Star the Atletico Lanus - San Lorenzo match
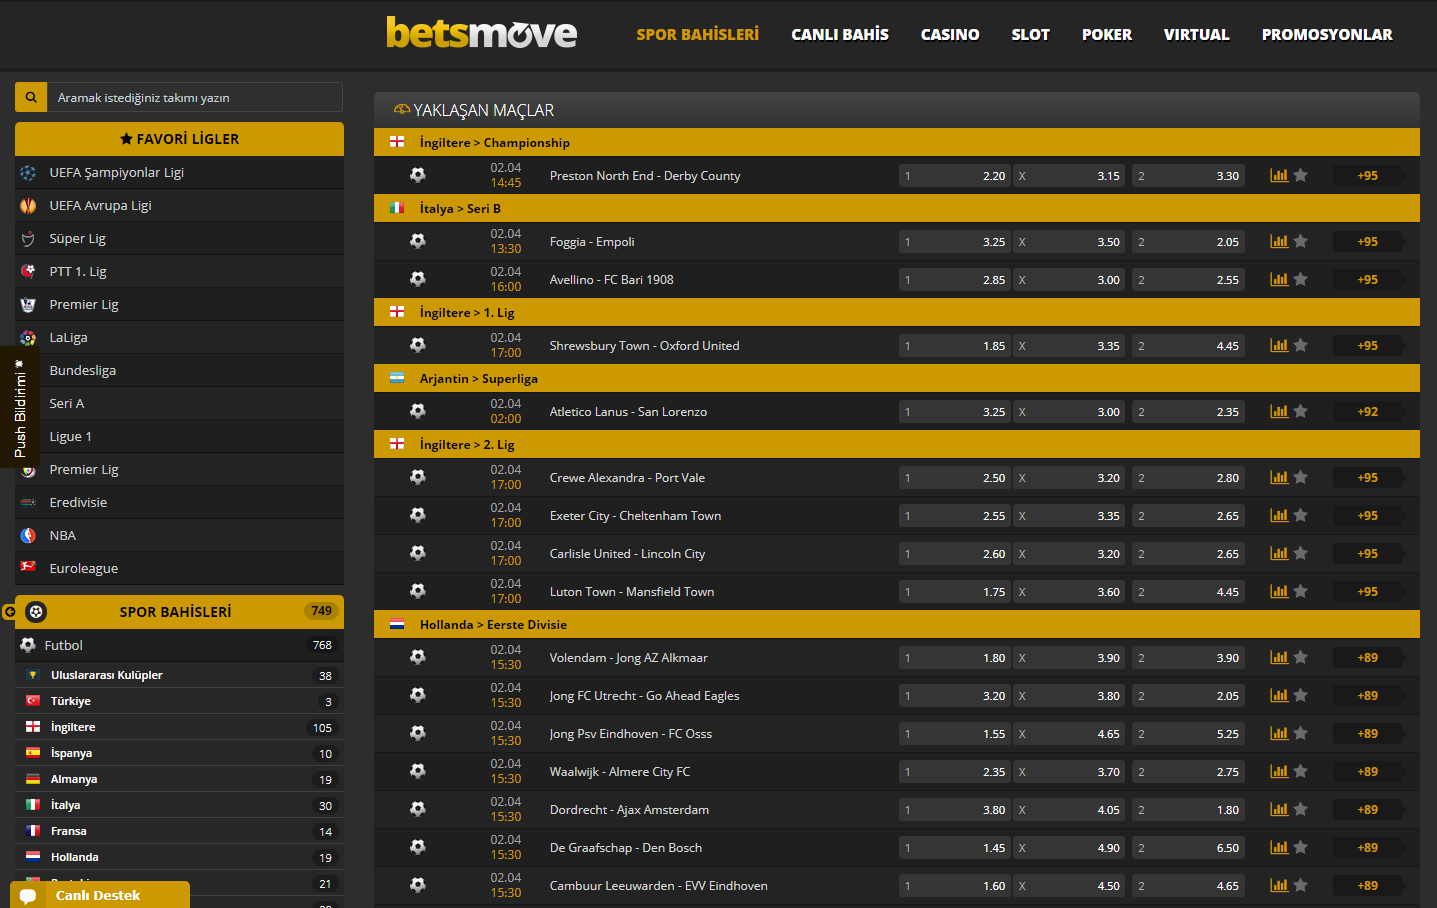 pos(1301,411)
